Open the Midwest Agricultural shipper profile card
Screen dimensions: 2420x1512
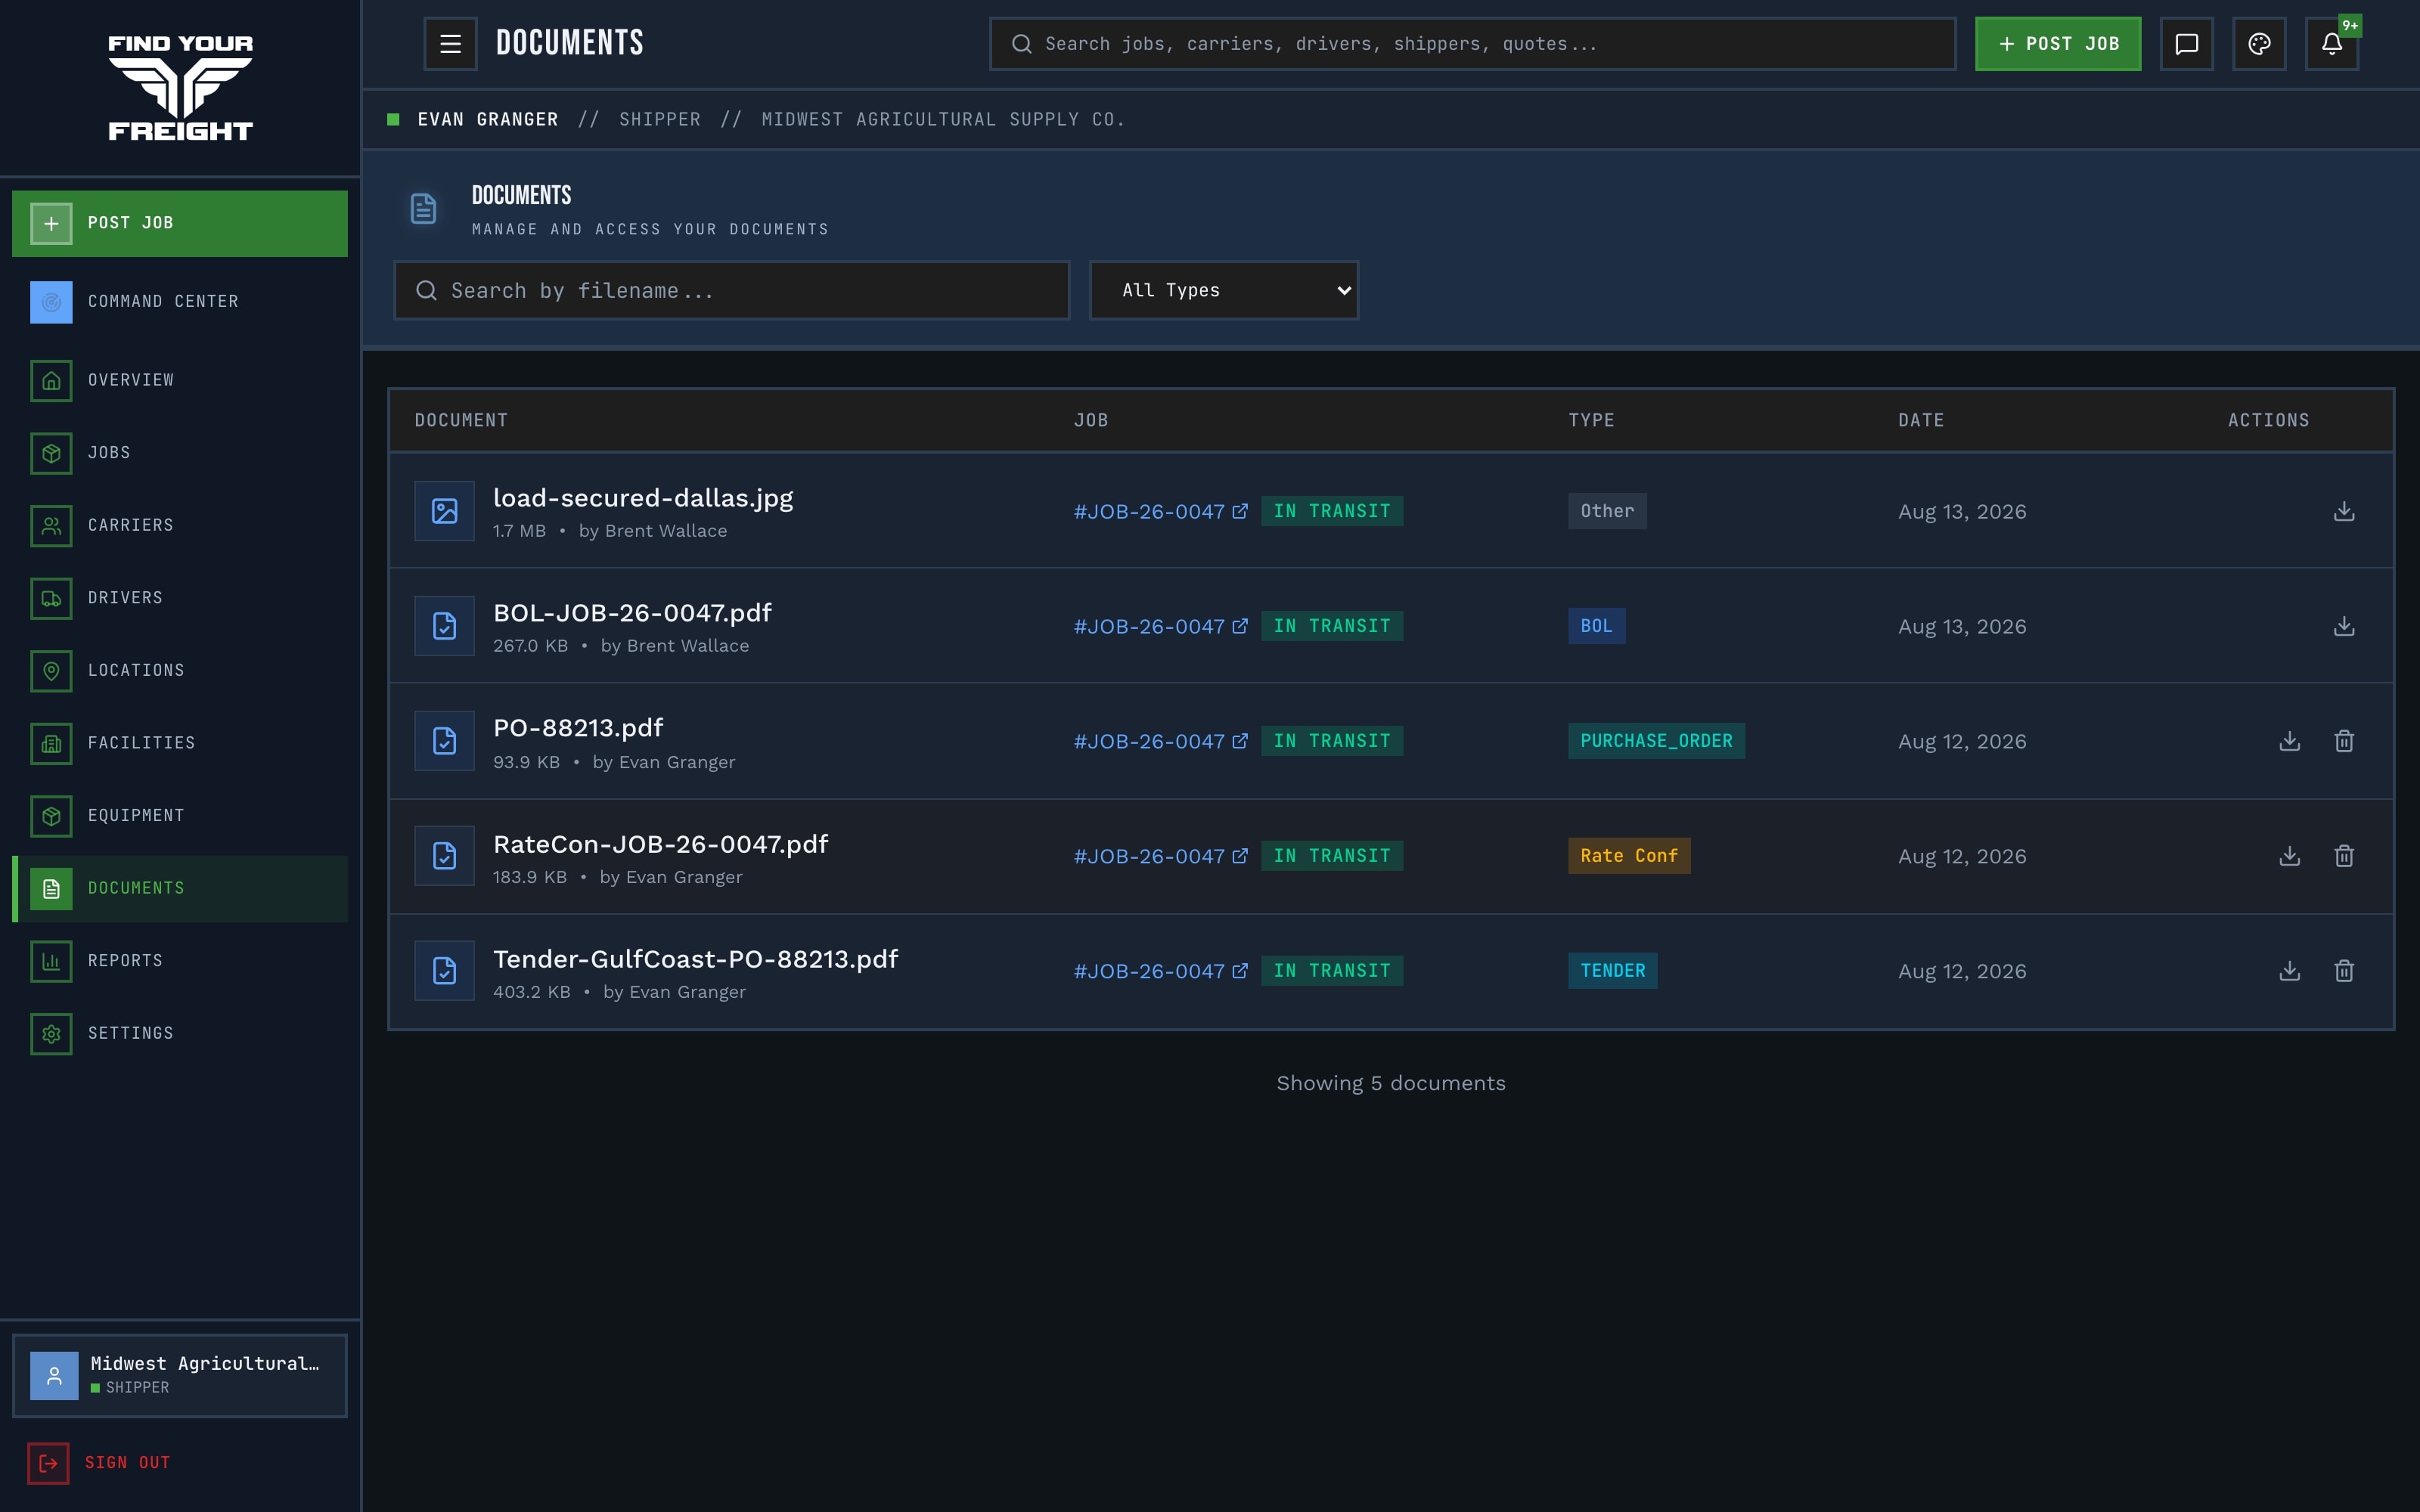[180, 1375]
